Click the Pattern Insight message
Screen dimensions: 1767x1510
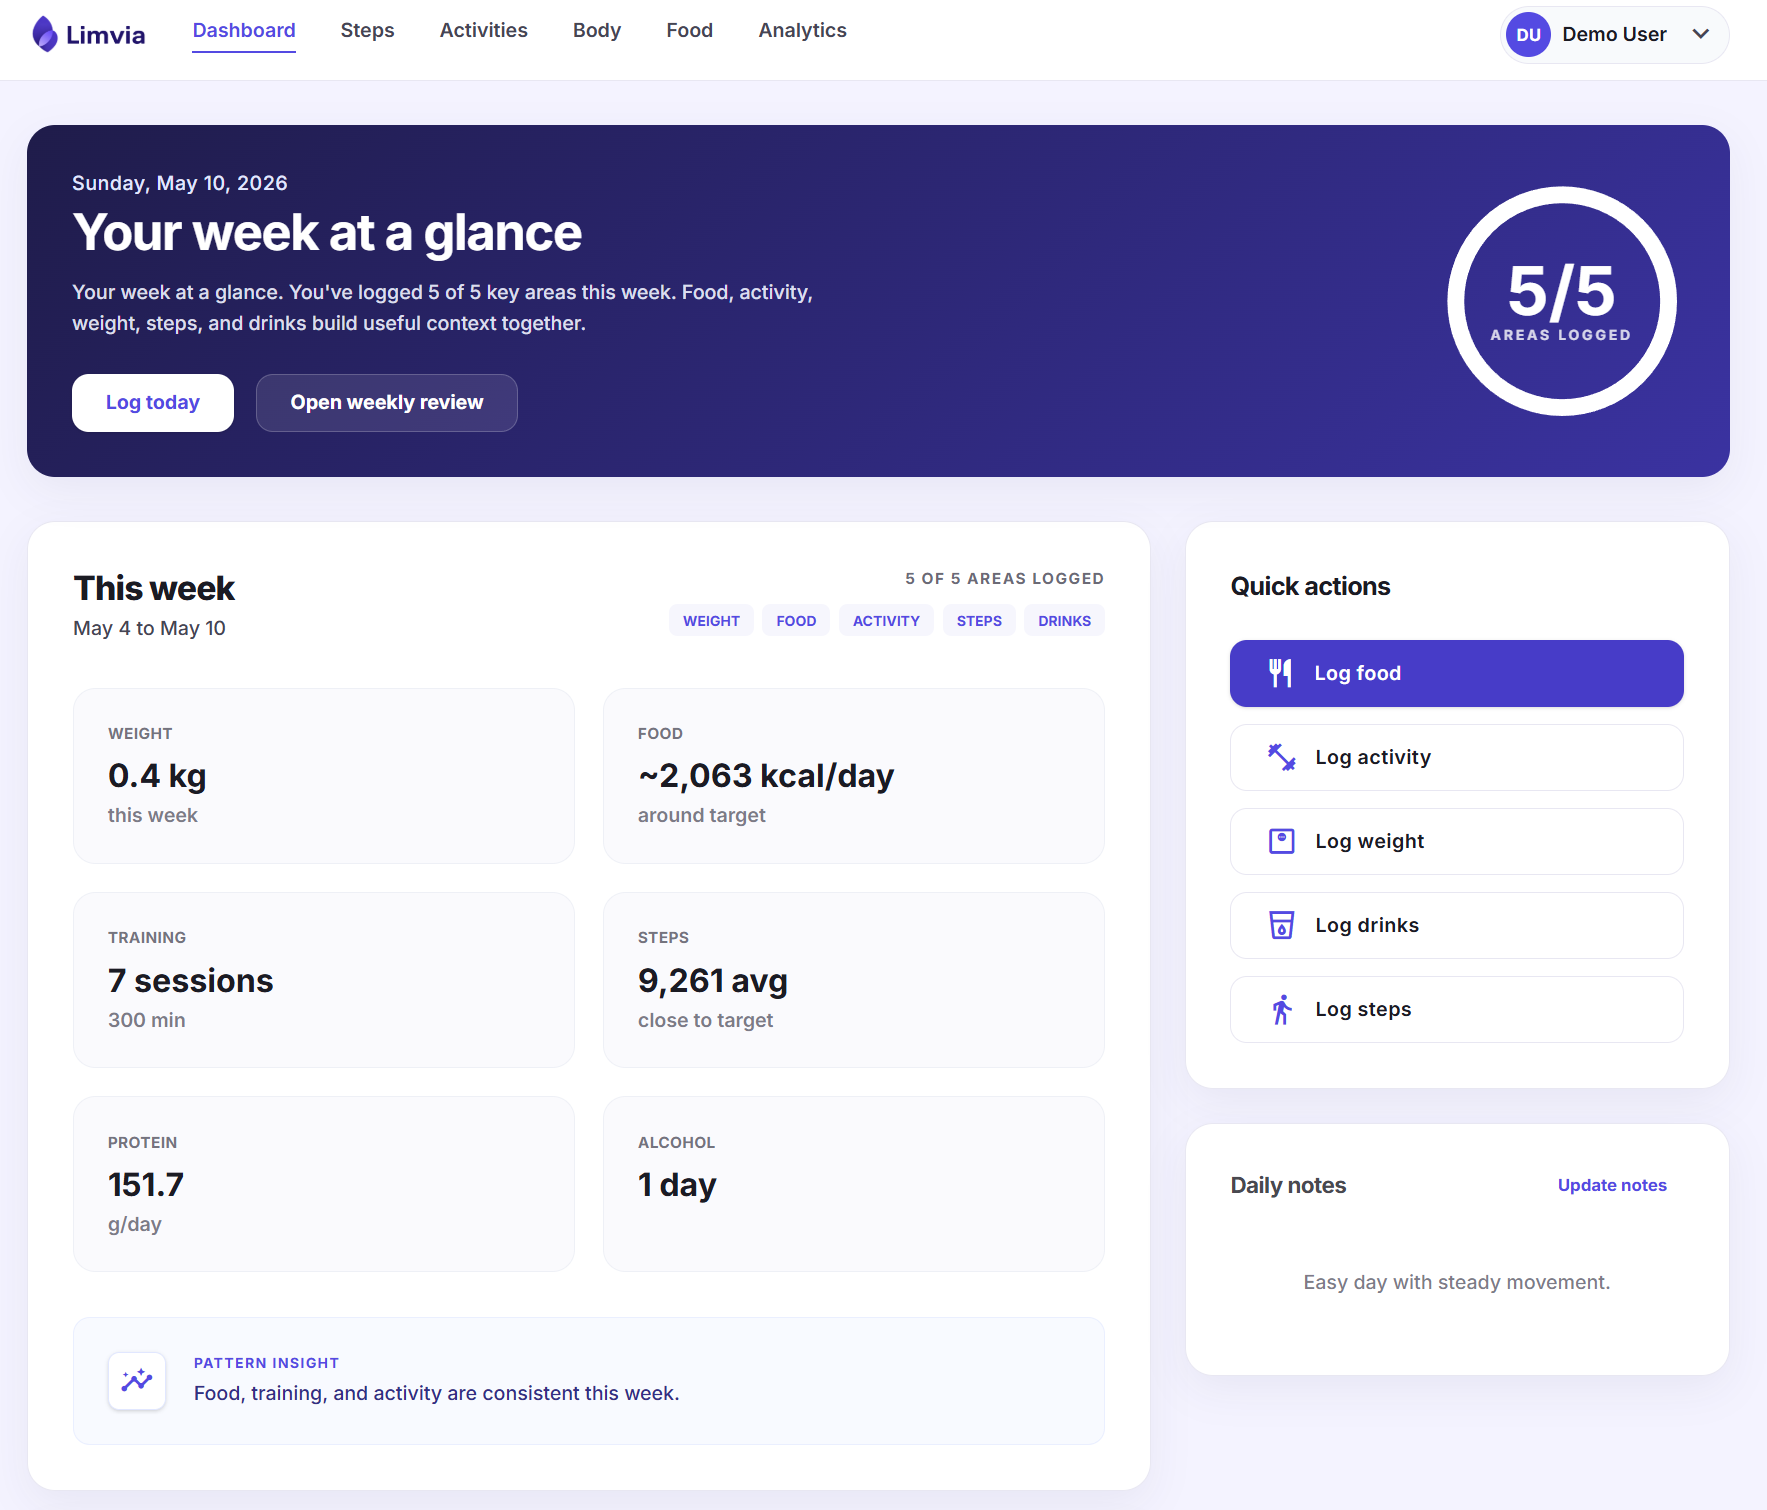[436, 1393]
